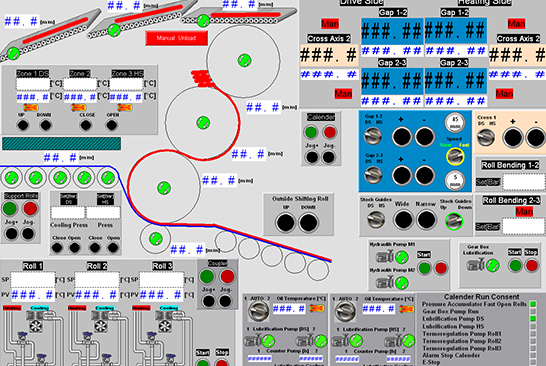Toggle the Stock Guides Up/Down selector switch
The width and height of the screenshot is (546, 366).
point(454,221)
